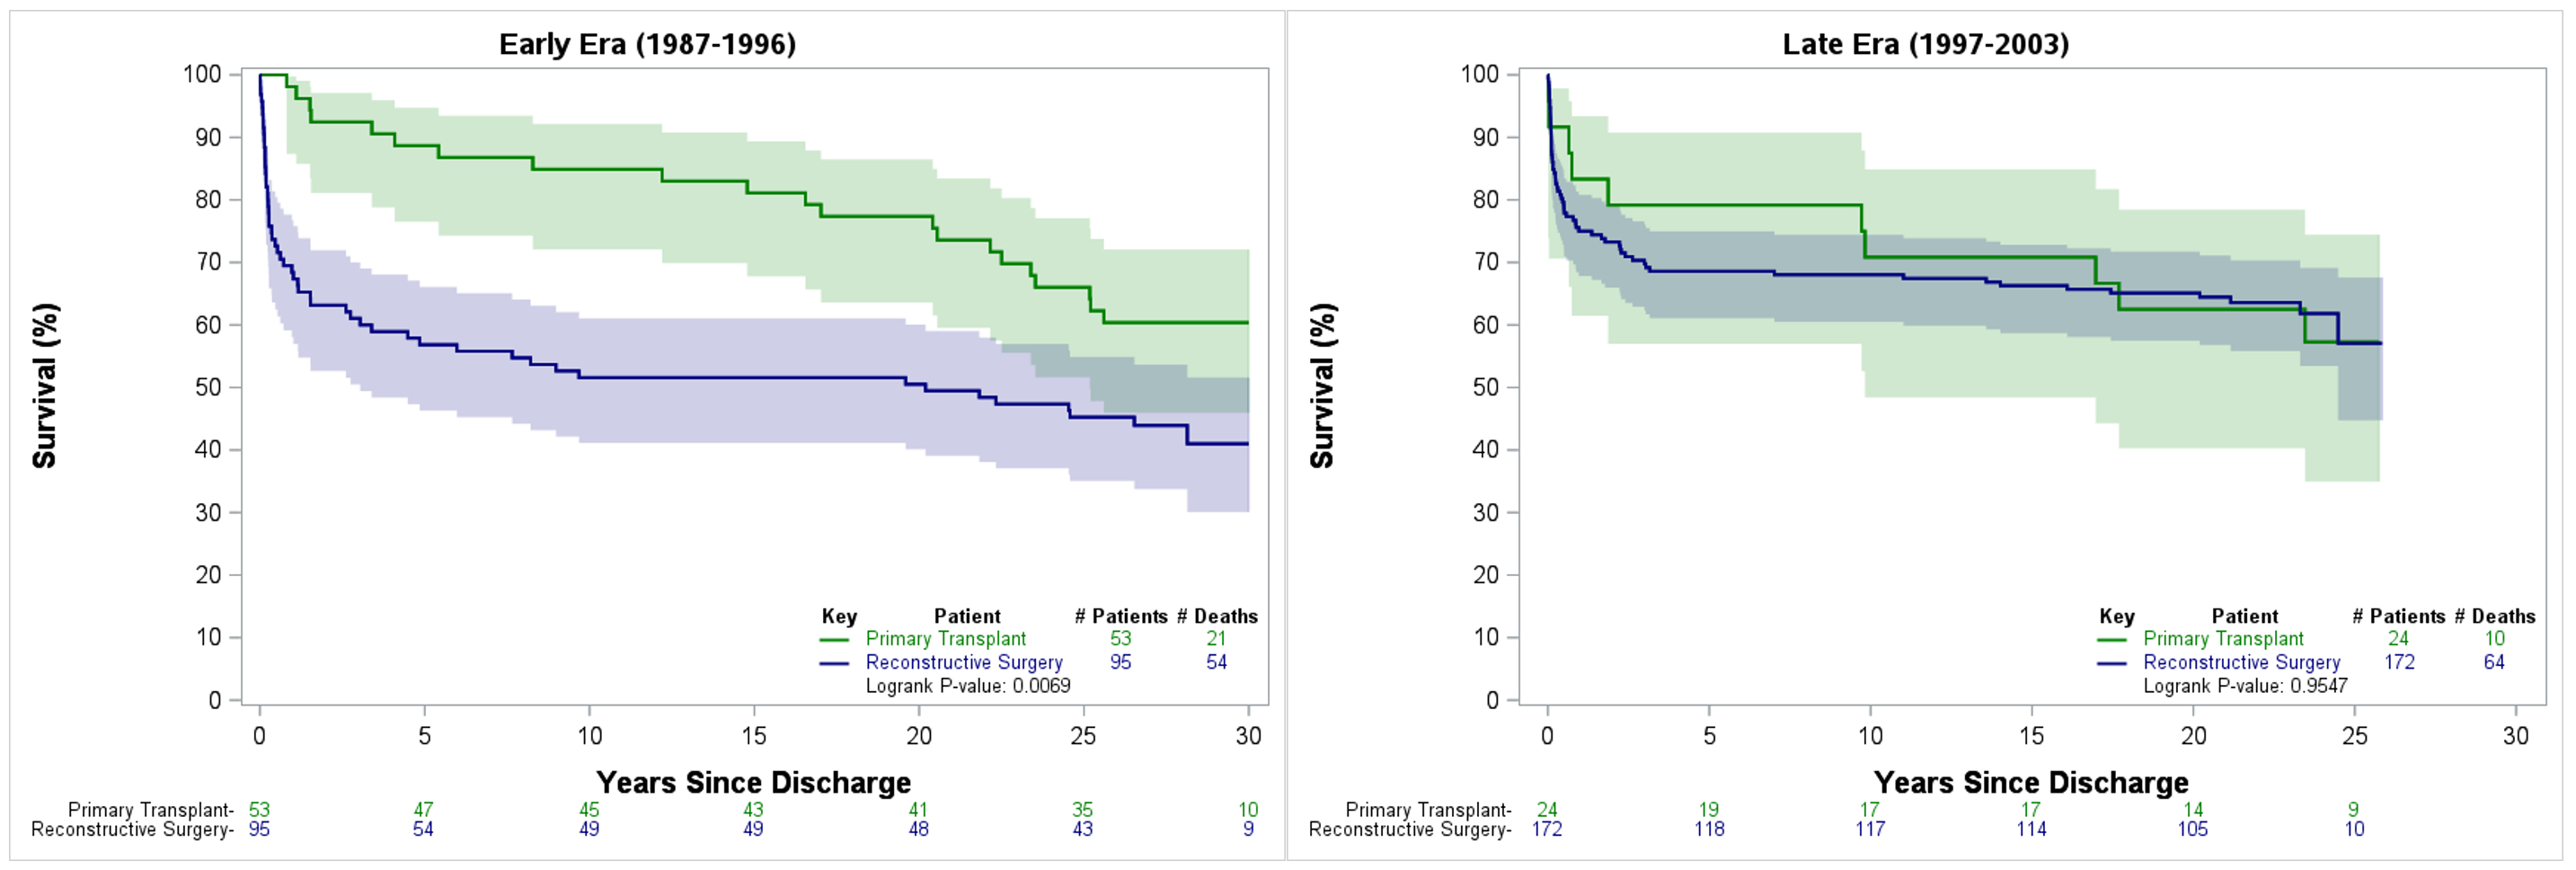Click Reconstructive Surgery row label below Late Era chart
The image size is (2576, 870).
1409,829
